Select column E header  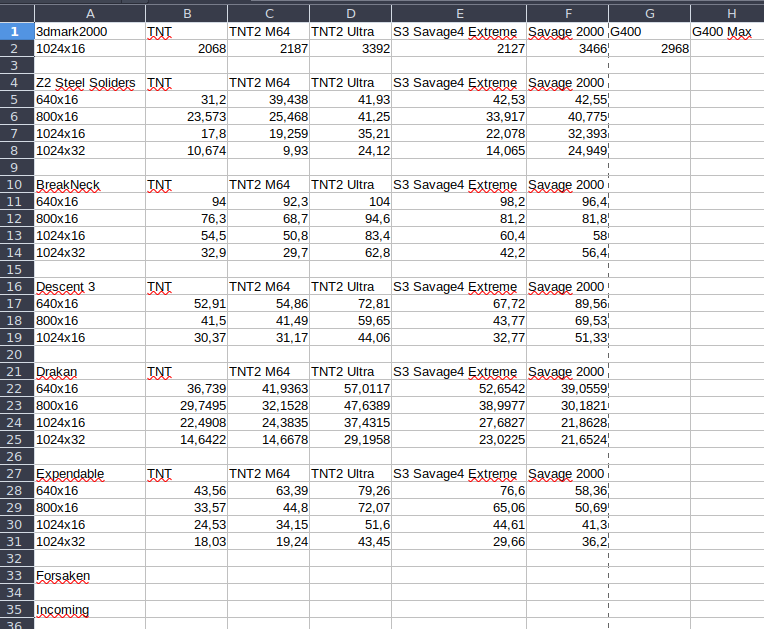459,14
